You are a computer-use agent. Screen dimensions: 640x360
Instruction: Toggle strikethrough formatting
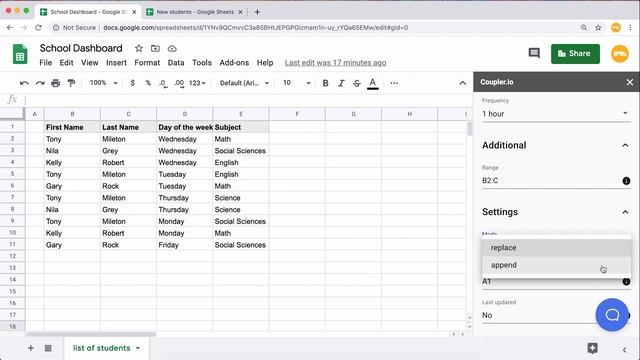(x=357, y=83)
